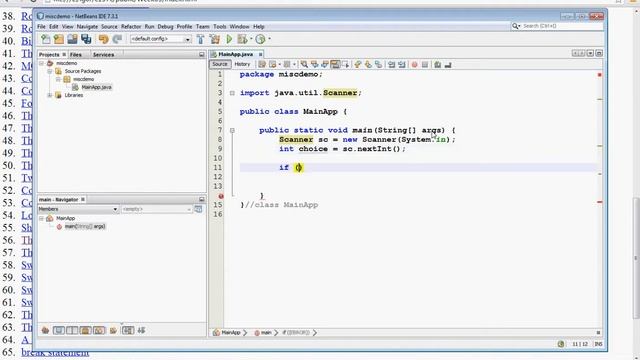
Task: Open the Refactor menu
Action: pos(131,27)
